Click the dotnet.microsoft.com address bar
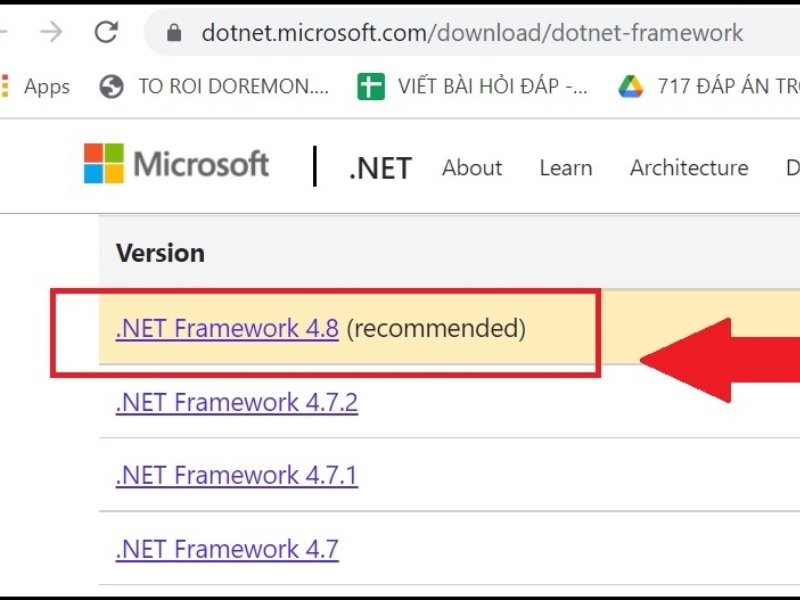Viewport: 800px width, 600px height. tap(472, 33)
